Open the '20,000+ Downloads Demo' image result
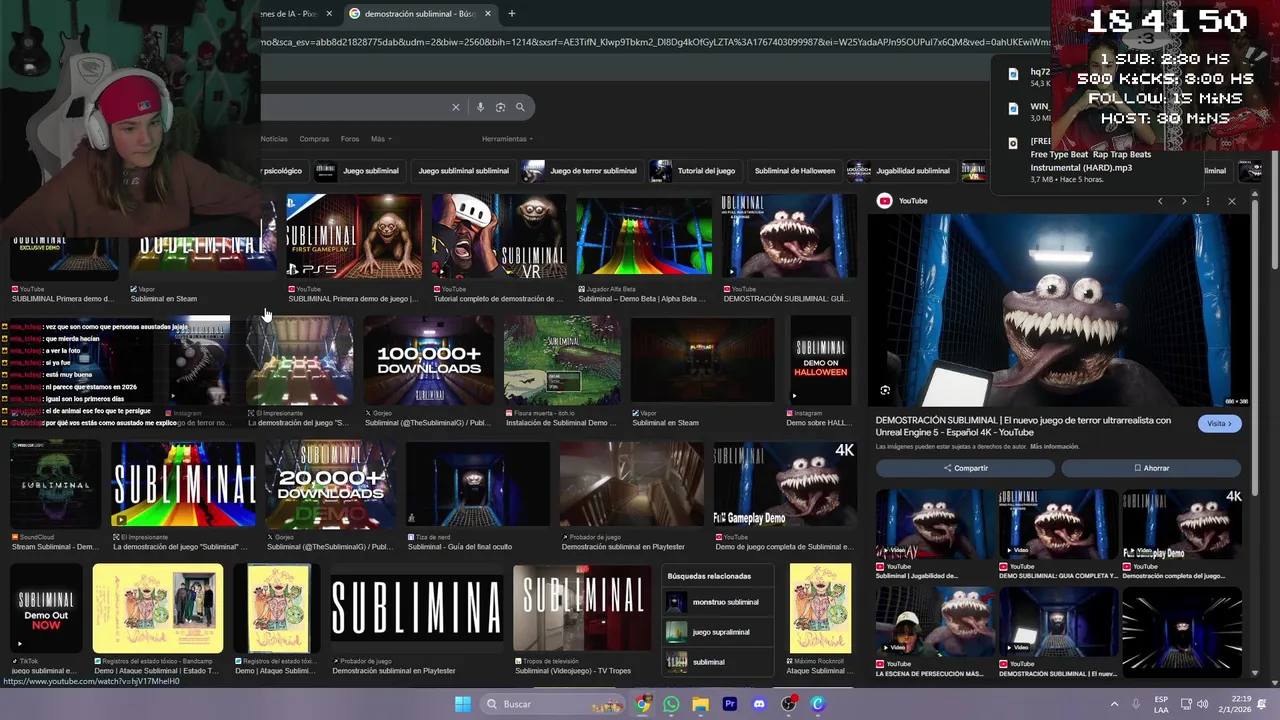This screenshot has height=720, width=1280. click(330, 484)
